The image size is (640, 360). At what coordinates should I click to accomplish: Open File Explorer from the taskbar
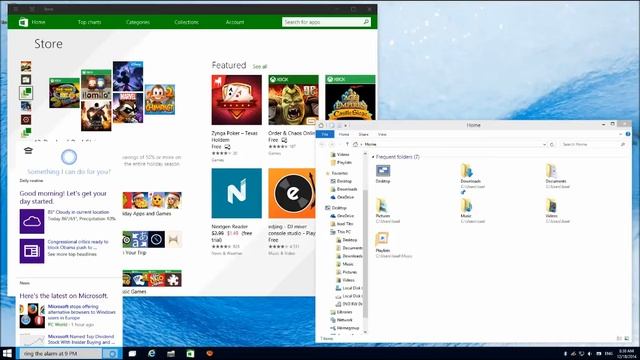171,353
